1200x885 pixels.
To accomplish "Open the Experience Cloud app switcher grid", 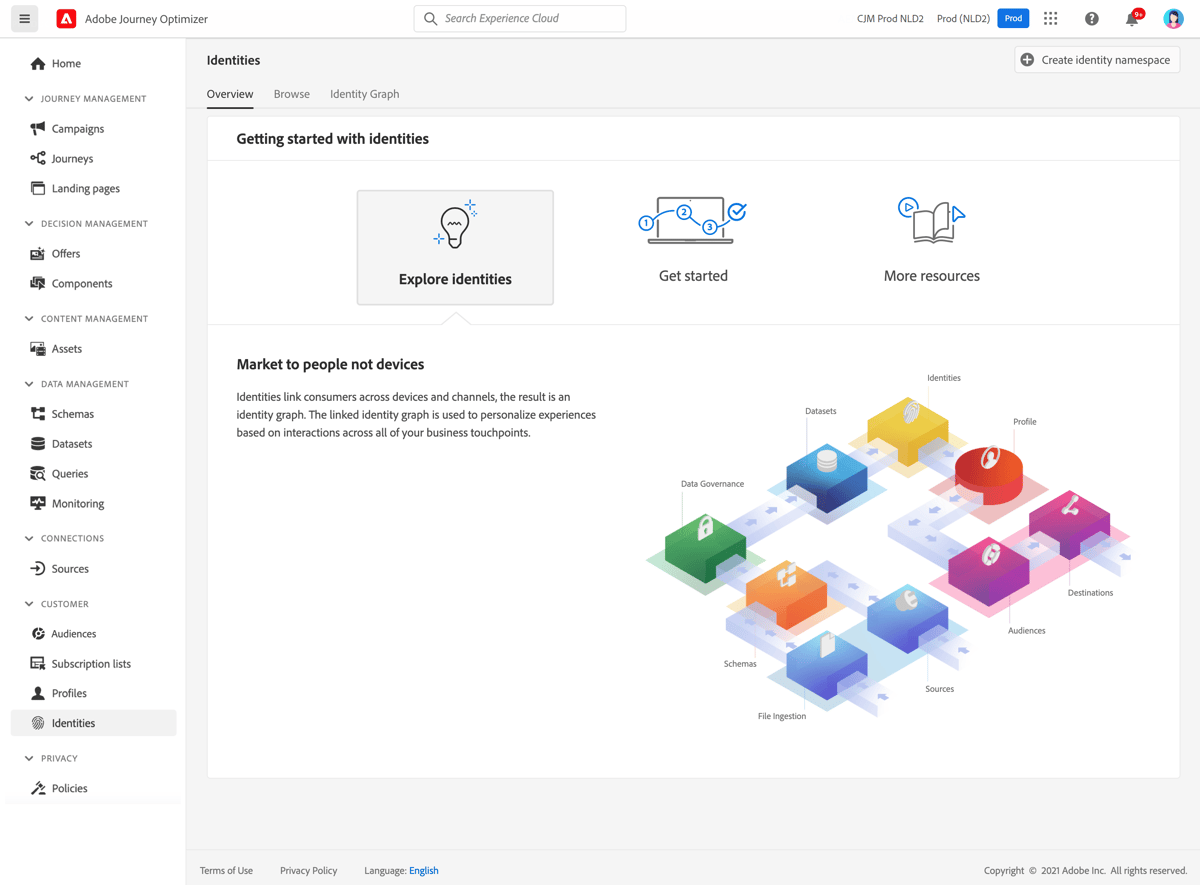I will pyautogui.click(x=1050, y=18).
